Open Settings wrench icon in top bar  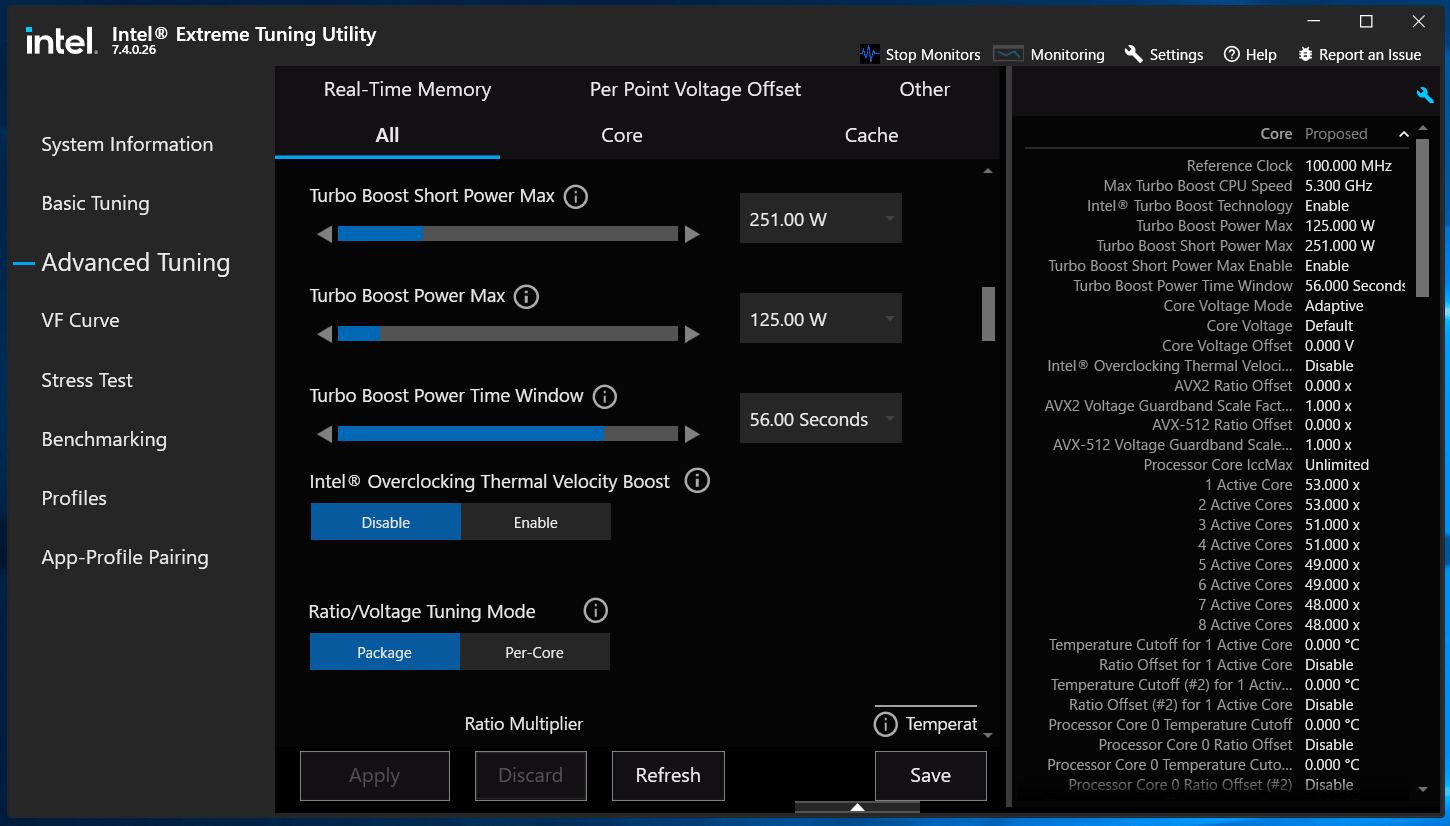(1133, 54)
